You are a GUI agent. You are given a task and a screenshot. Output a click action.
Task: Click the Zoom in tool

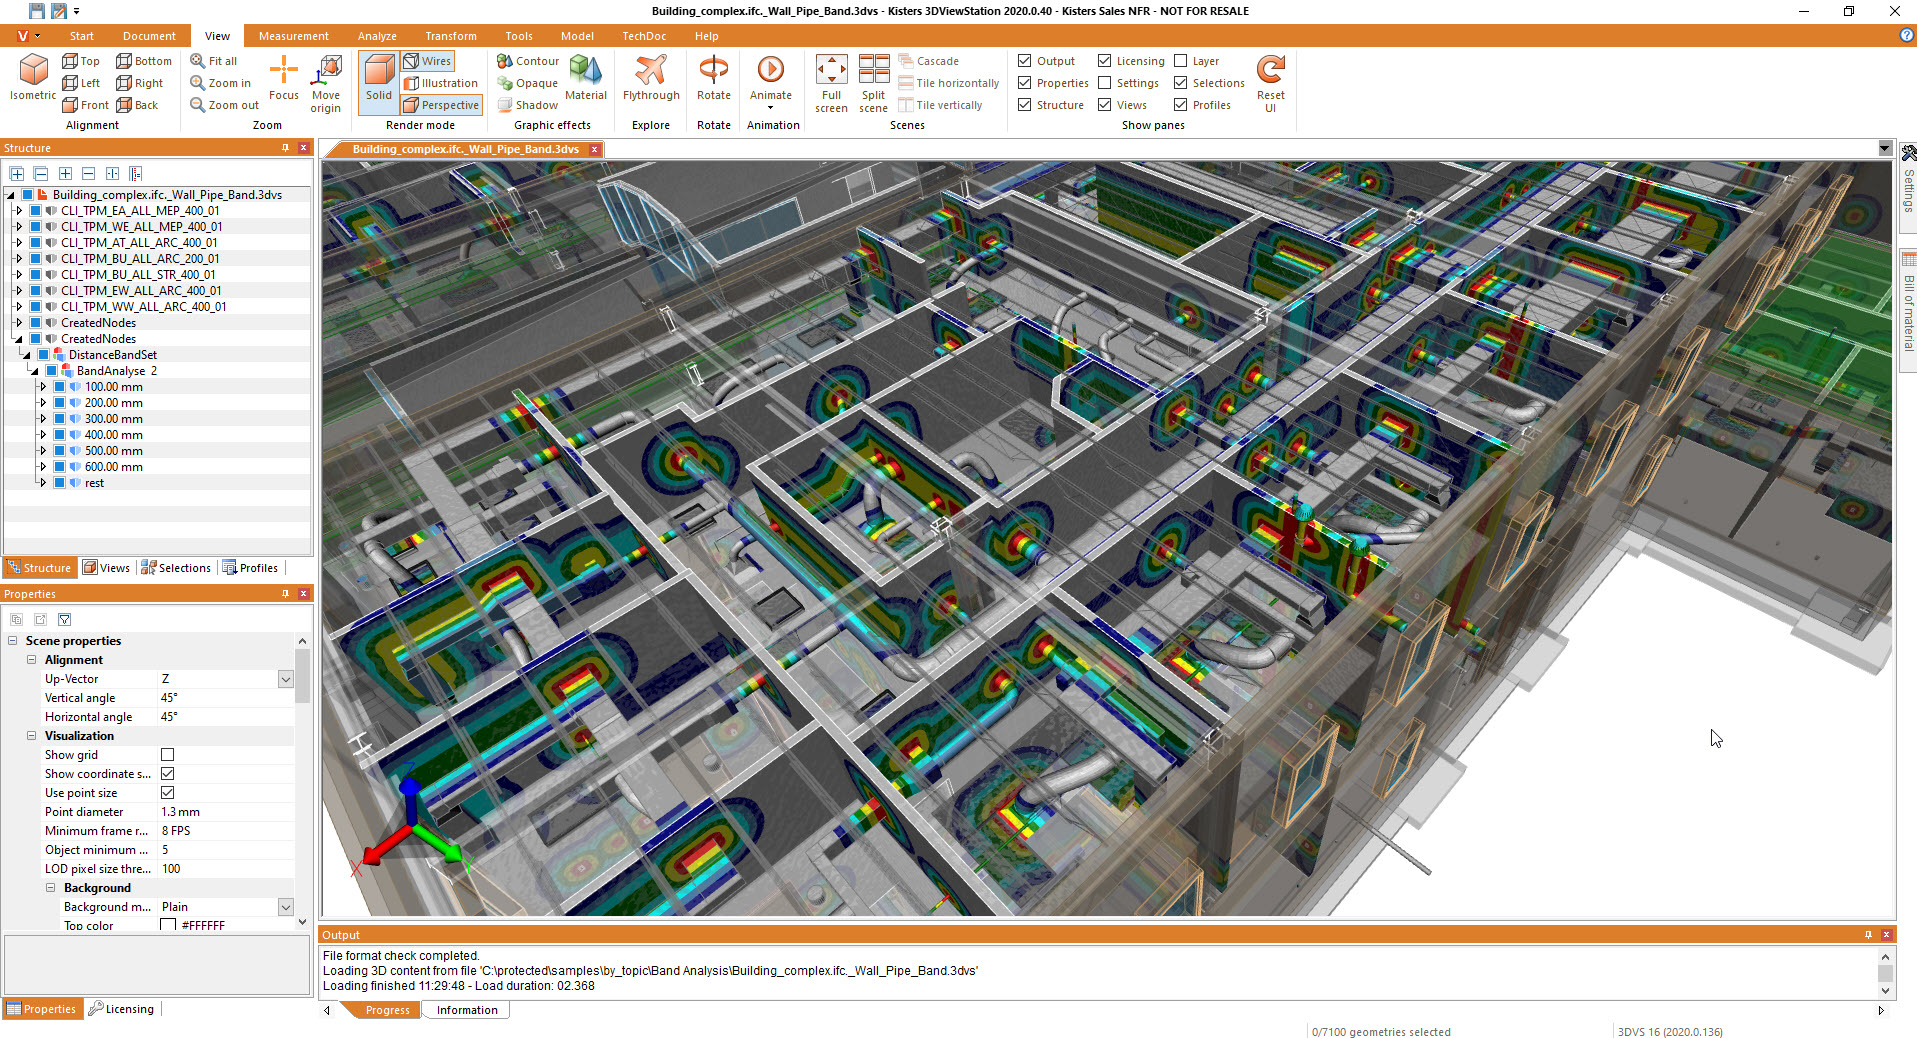click(x=221, y=83)
